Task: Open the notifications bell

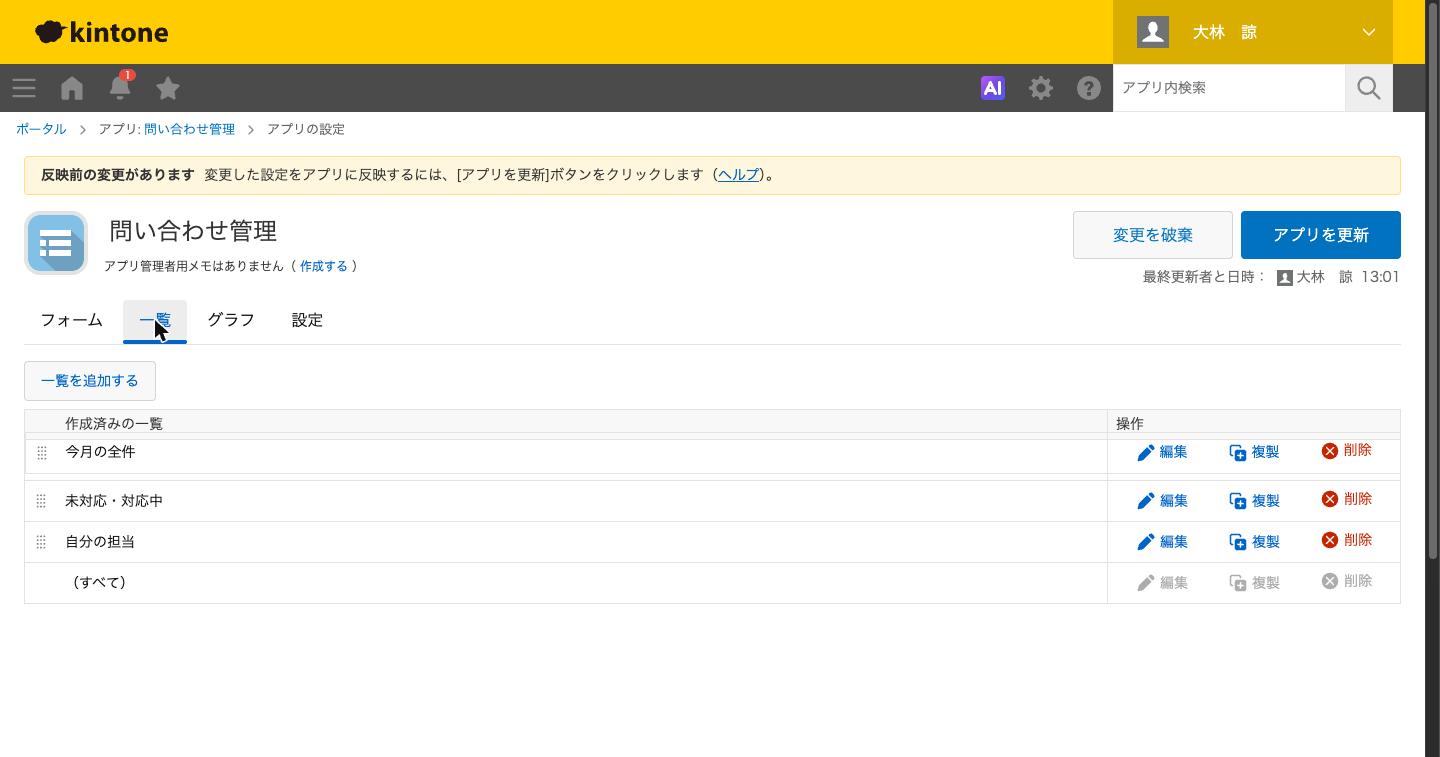Action: 120,87
